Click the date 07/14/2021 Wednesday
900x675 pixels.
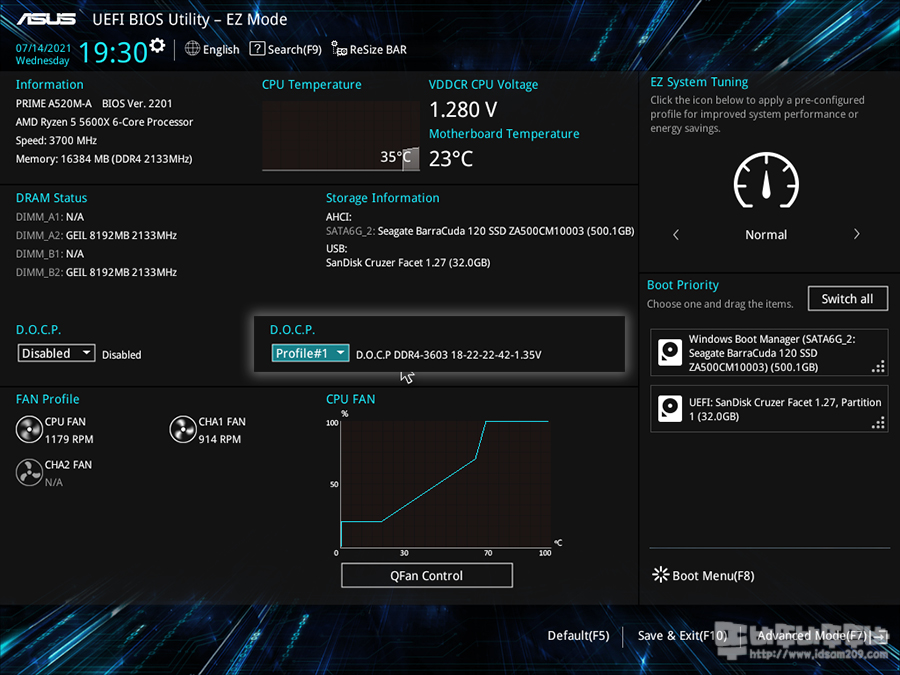(x=43, y=54)
